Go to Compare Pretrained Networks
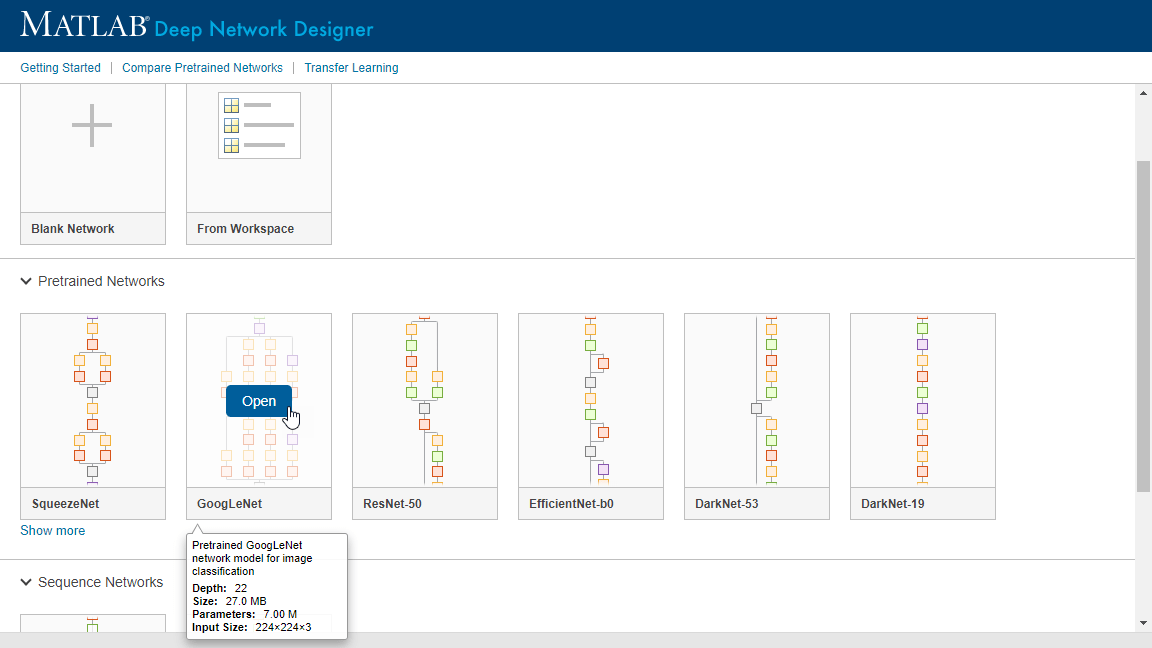The image size is (1152, 648). click(x=202, y=68)
